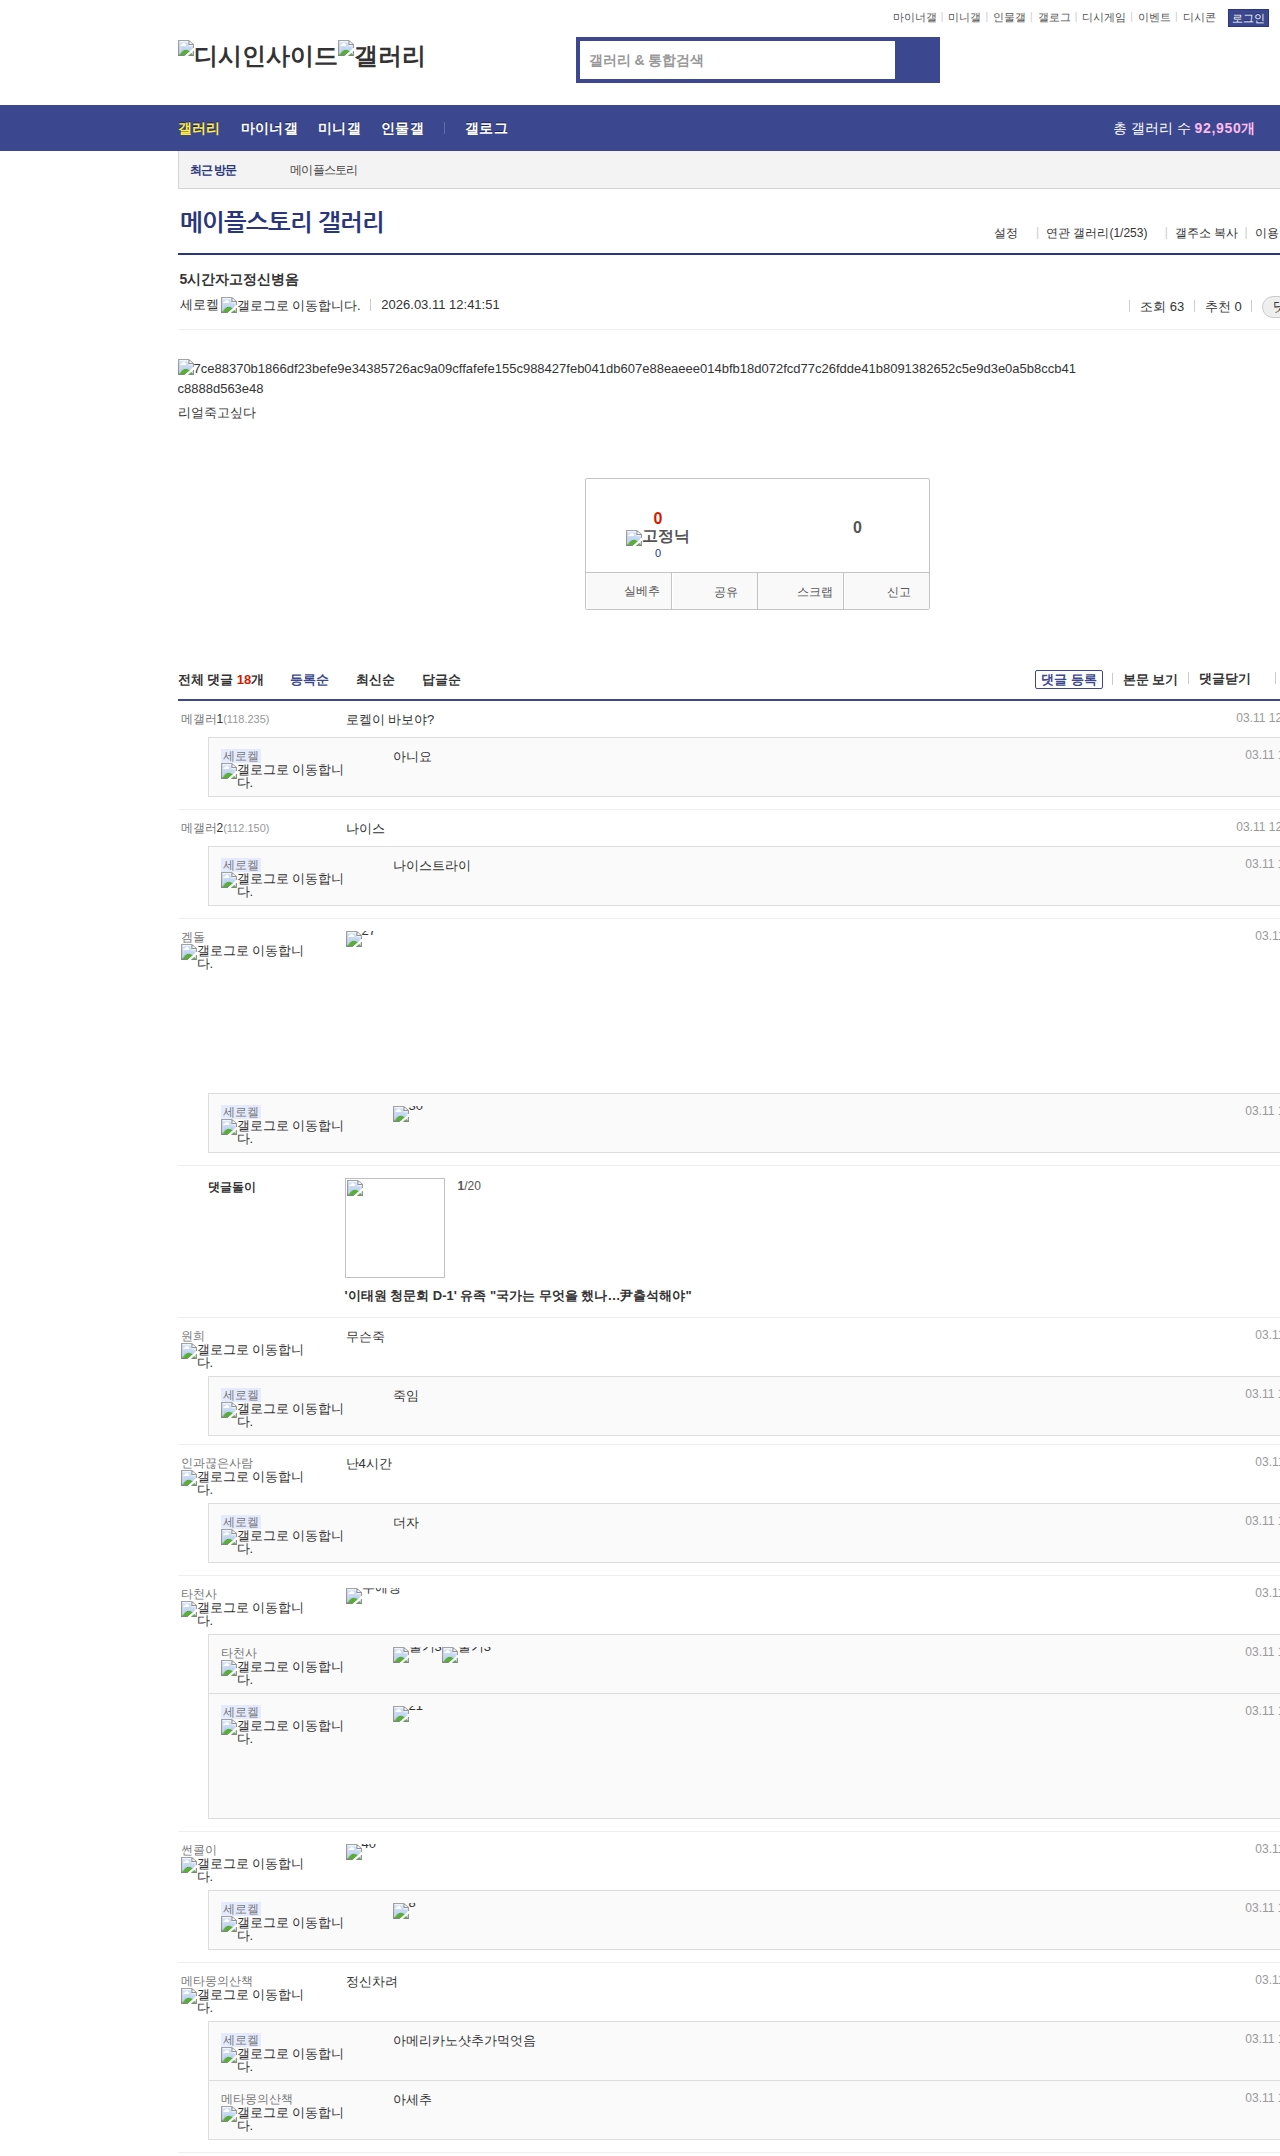Expand the 연관 갤러리(1/253) list

[x=1096, y=233]
